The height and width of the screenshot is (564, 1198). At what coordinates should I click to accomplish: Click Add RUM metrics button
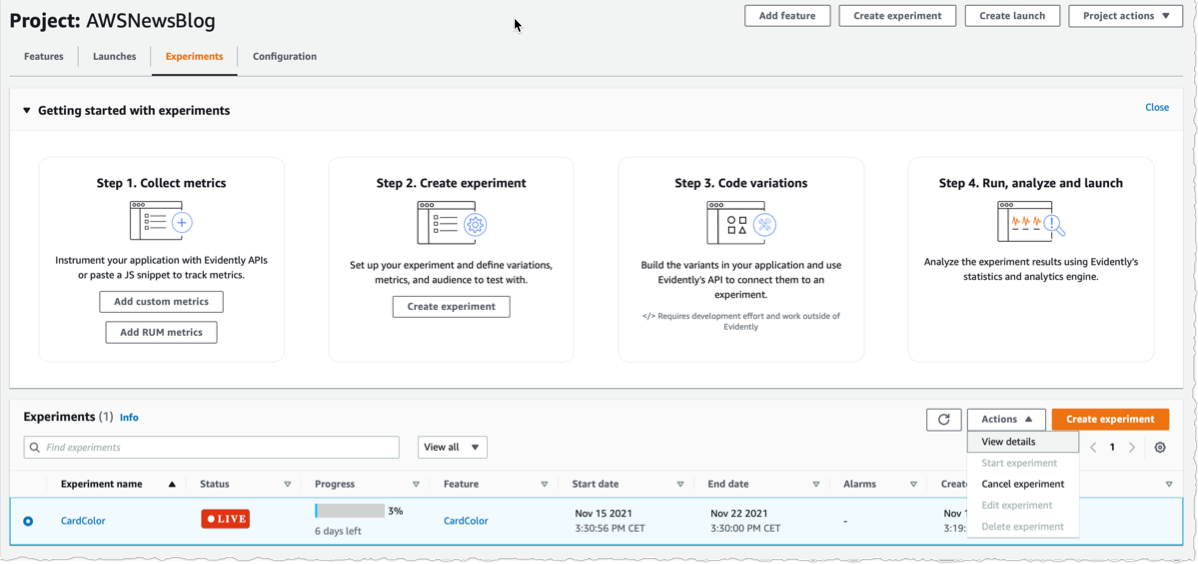tap(161, 332)
